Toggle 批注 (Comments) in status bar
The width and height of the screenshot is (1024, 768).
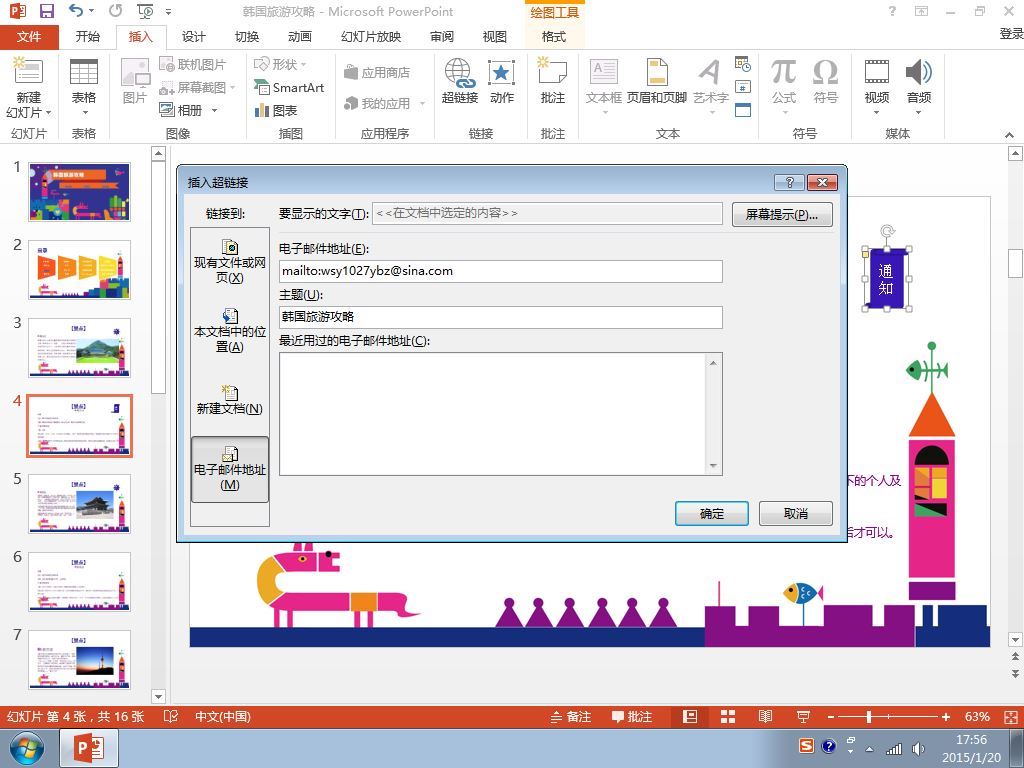click(x=632, y=716)
